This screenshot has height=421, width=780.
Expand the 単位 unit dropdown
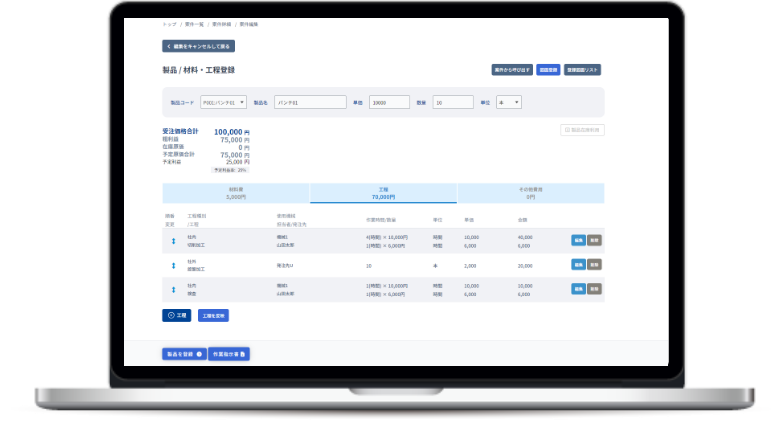[x=509, y=102]
